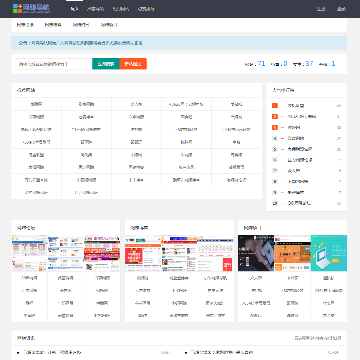360x360 pixels.
Task: Open the teal laptop illustration thumbnail
Action: click(329, 253)
